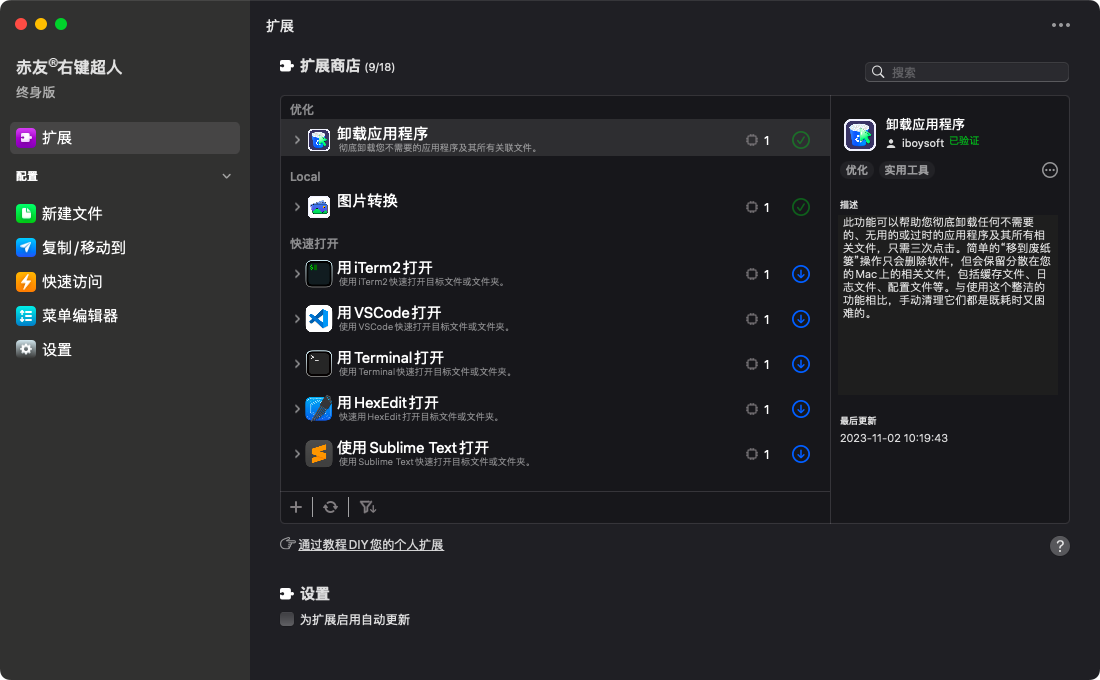The image size is (1100, 680).
Task: Click the help question mark button
Action: 1059,546
